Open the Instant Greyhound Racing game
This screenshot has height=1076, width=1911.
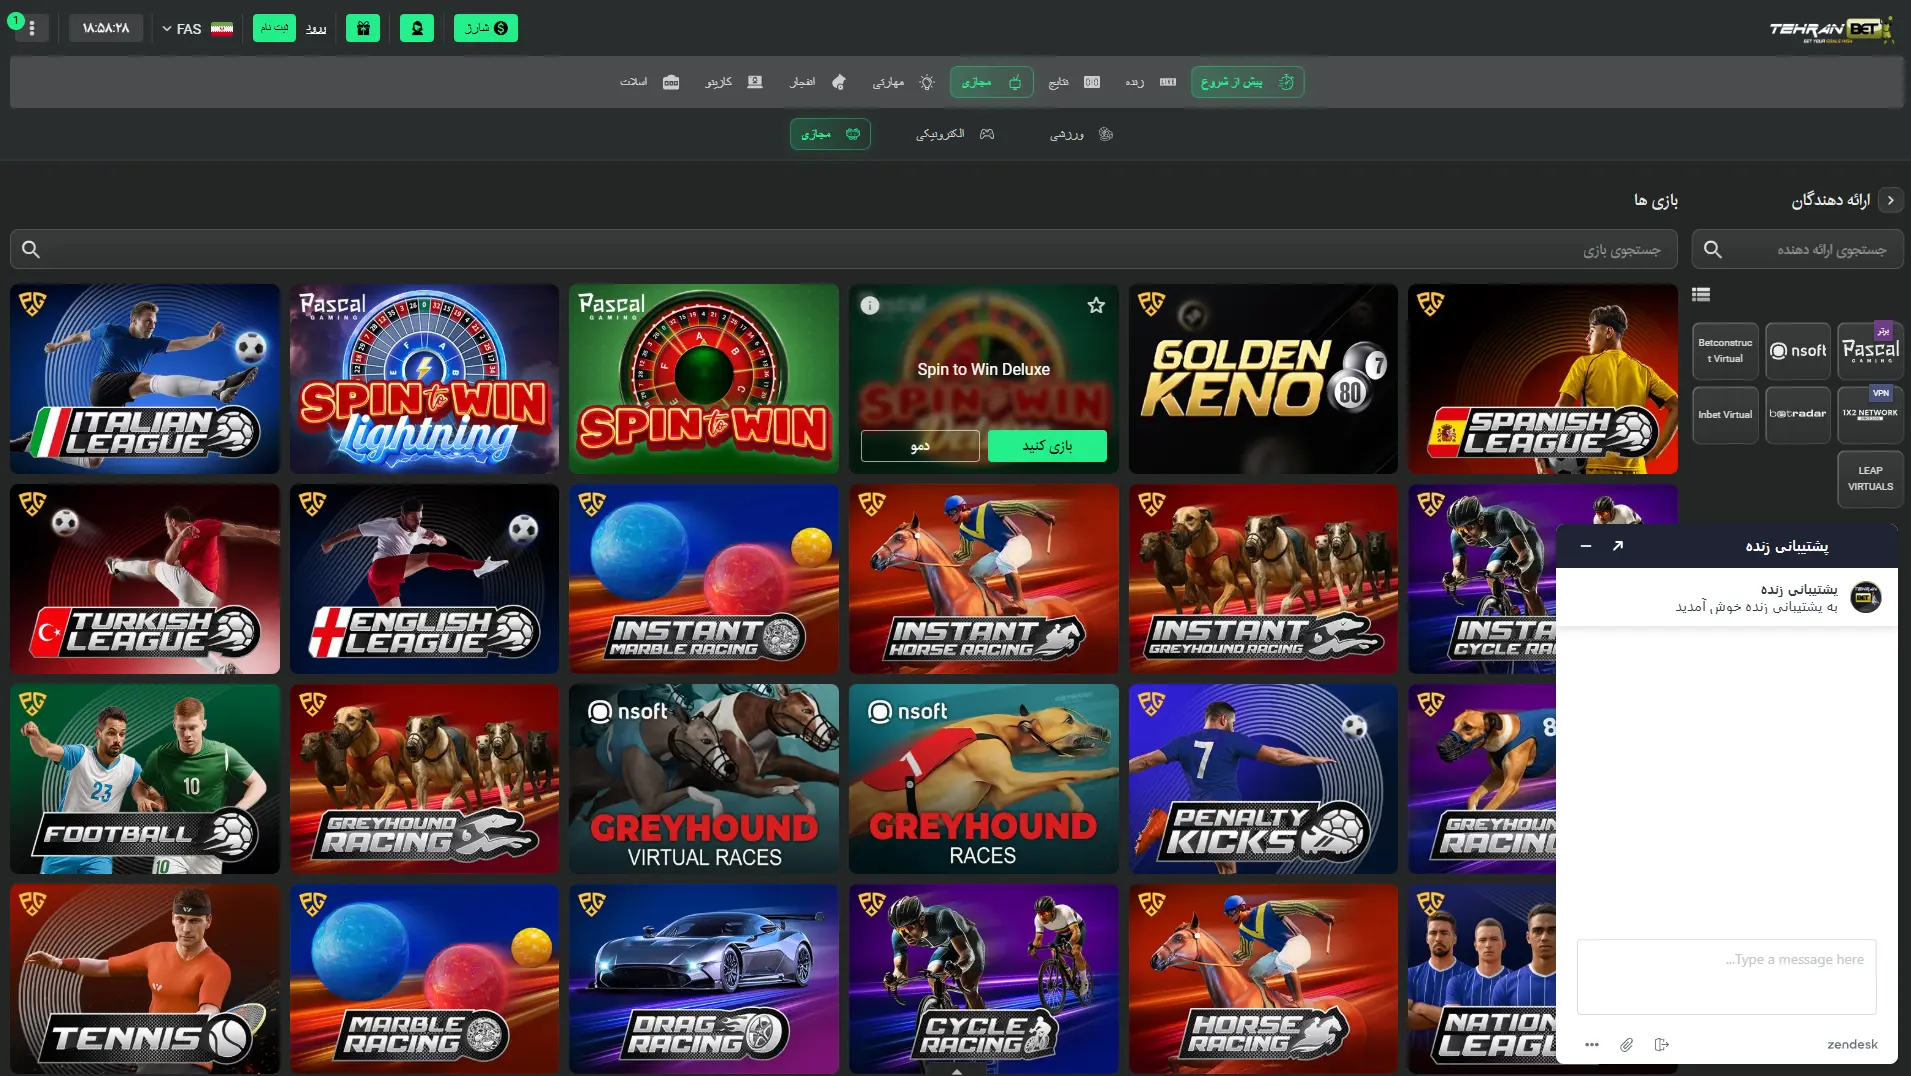click(1263, 579)
